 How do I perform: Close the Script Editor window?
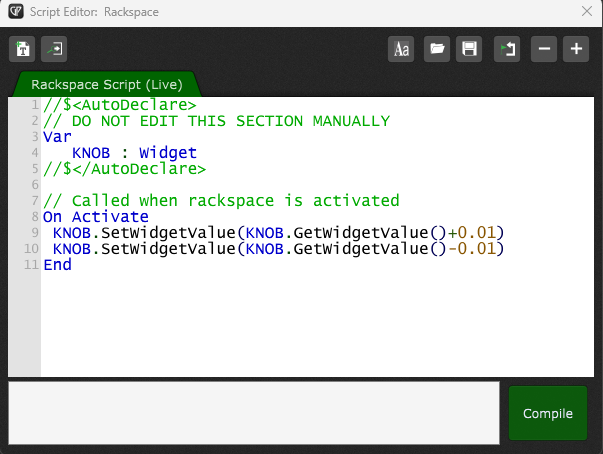(586, 12)
